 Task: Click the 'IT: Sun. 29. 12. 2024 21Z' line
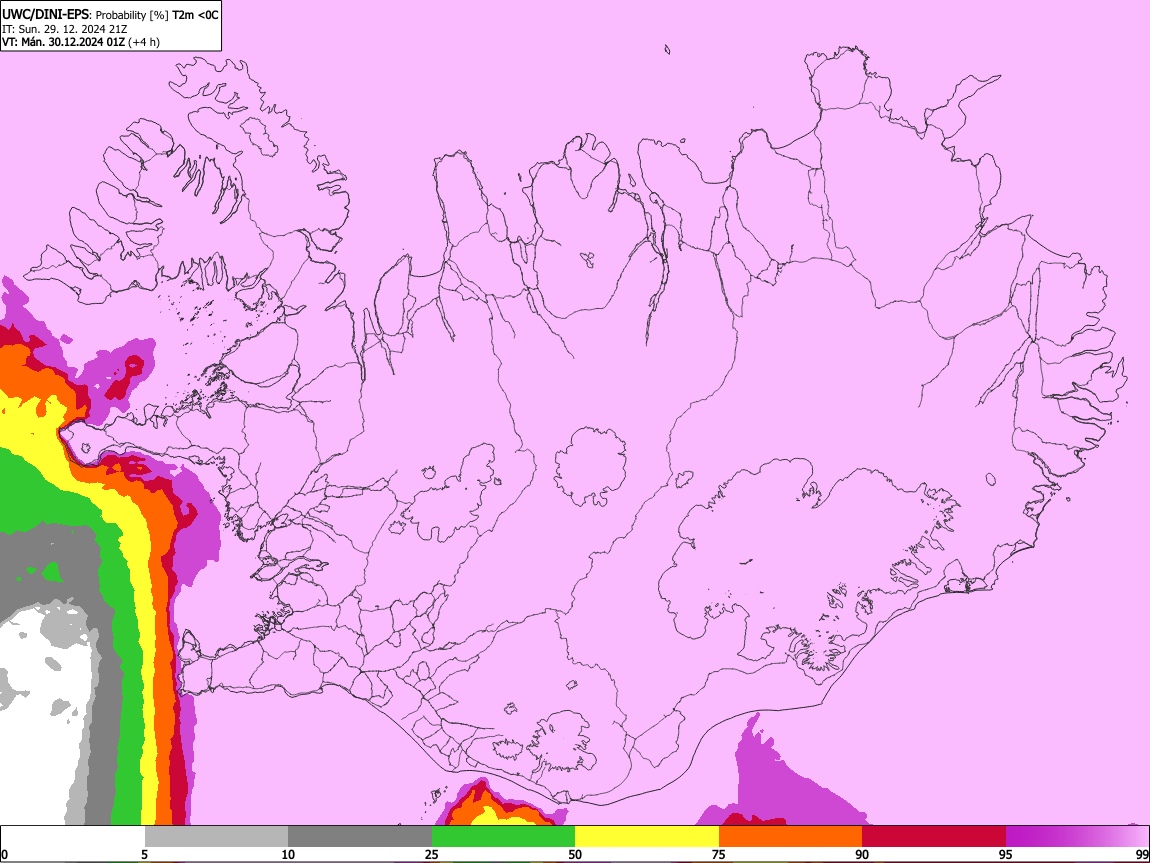[x=64, y=29]
